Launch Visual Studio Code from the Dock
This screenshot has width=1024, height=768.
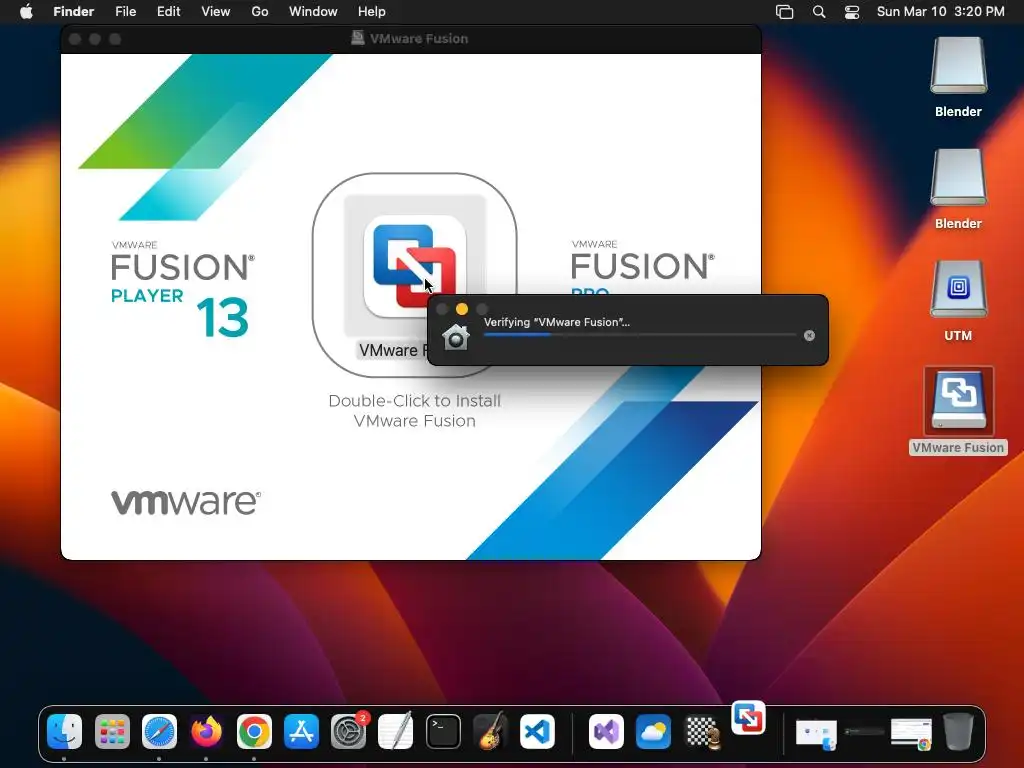pyautogui.click(x=537, y=731)
